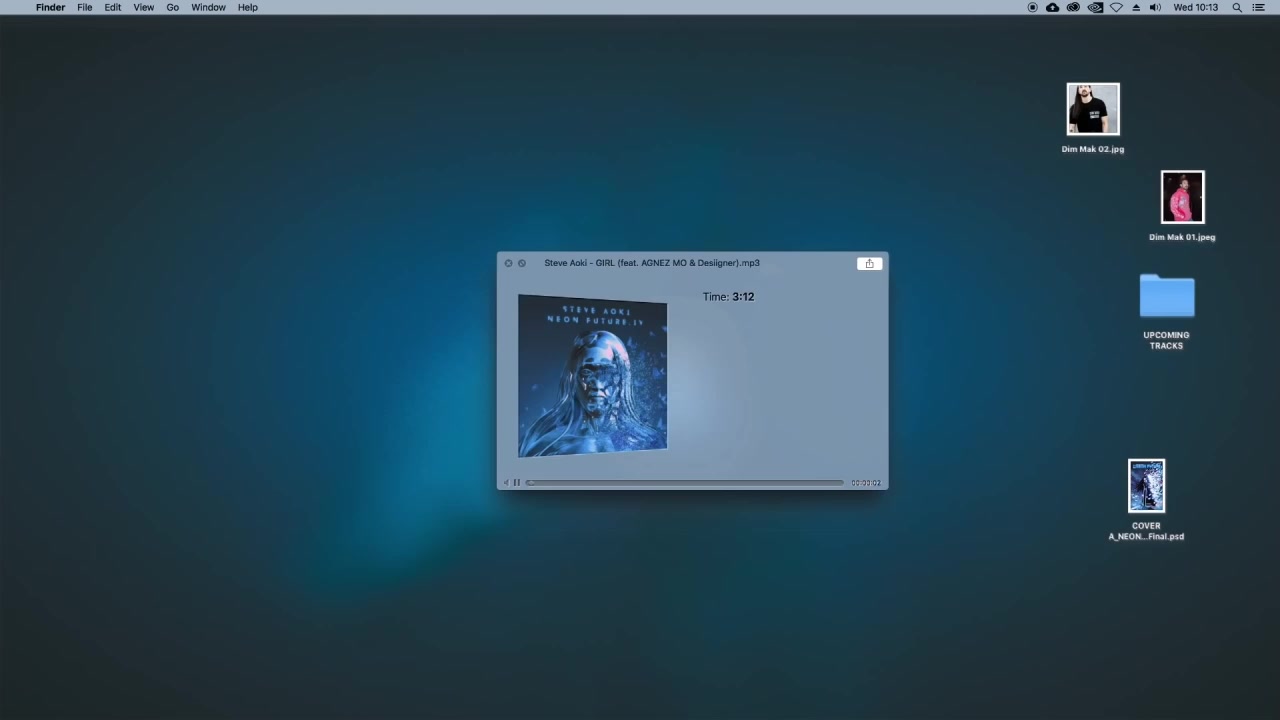Open the Finder application menu
The width and height of the screenshot is (1280, 720).
(50, 7)
